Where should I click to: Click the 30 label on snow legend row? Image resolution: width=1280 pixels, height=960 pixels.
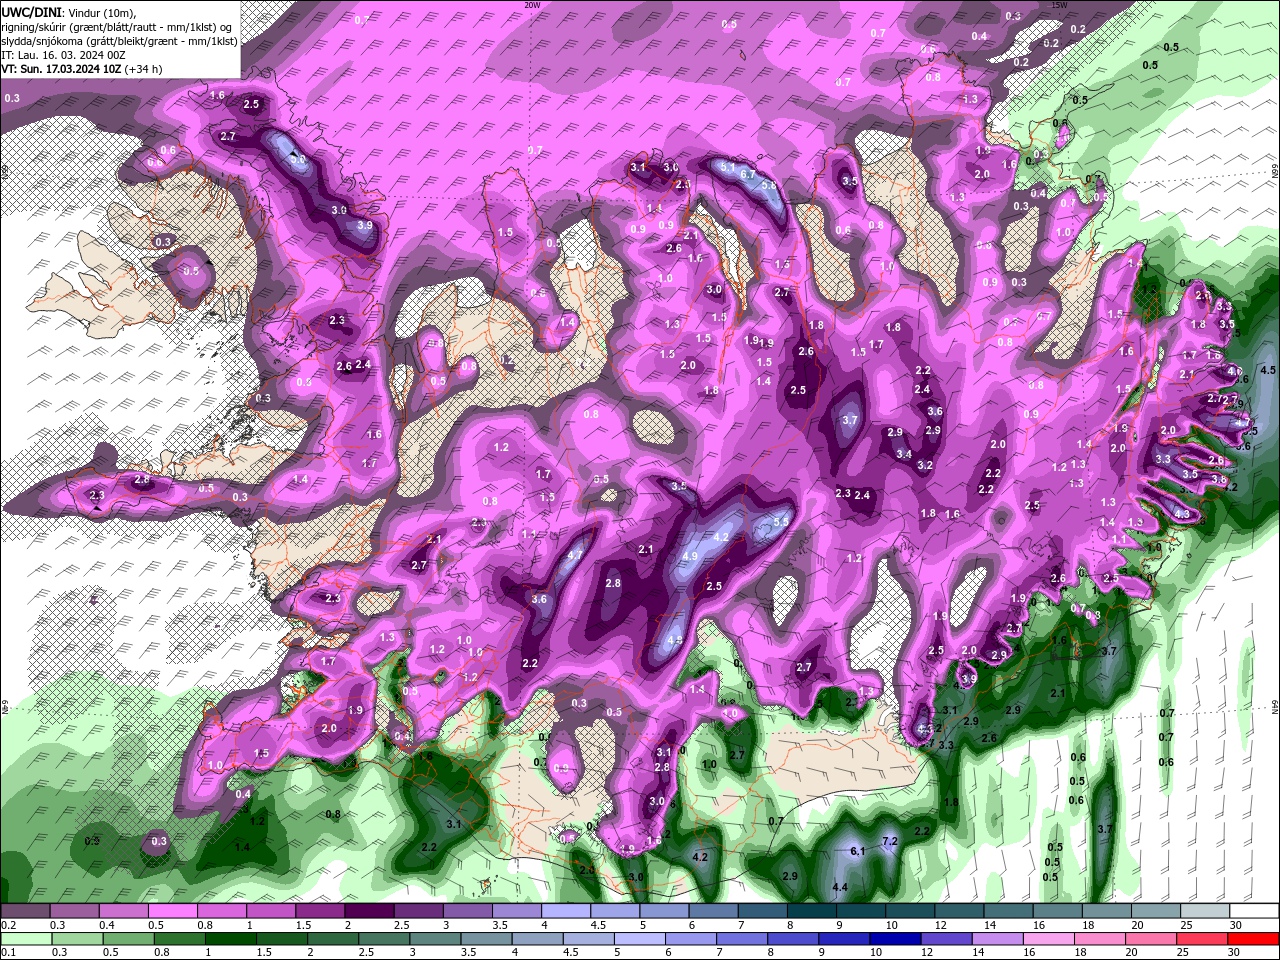[x=1236, y=924]
